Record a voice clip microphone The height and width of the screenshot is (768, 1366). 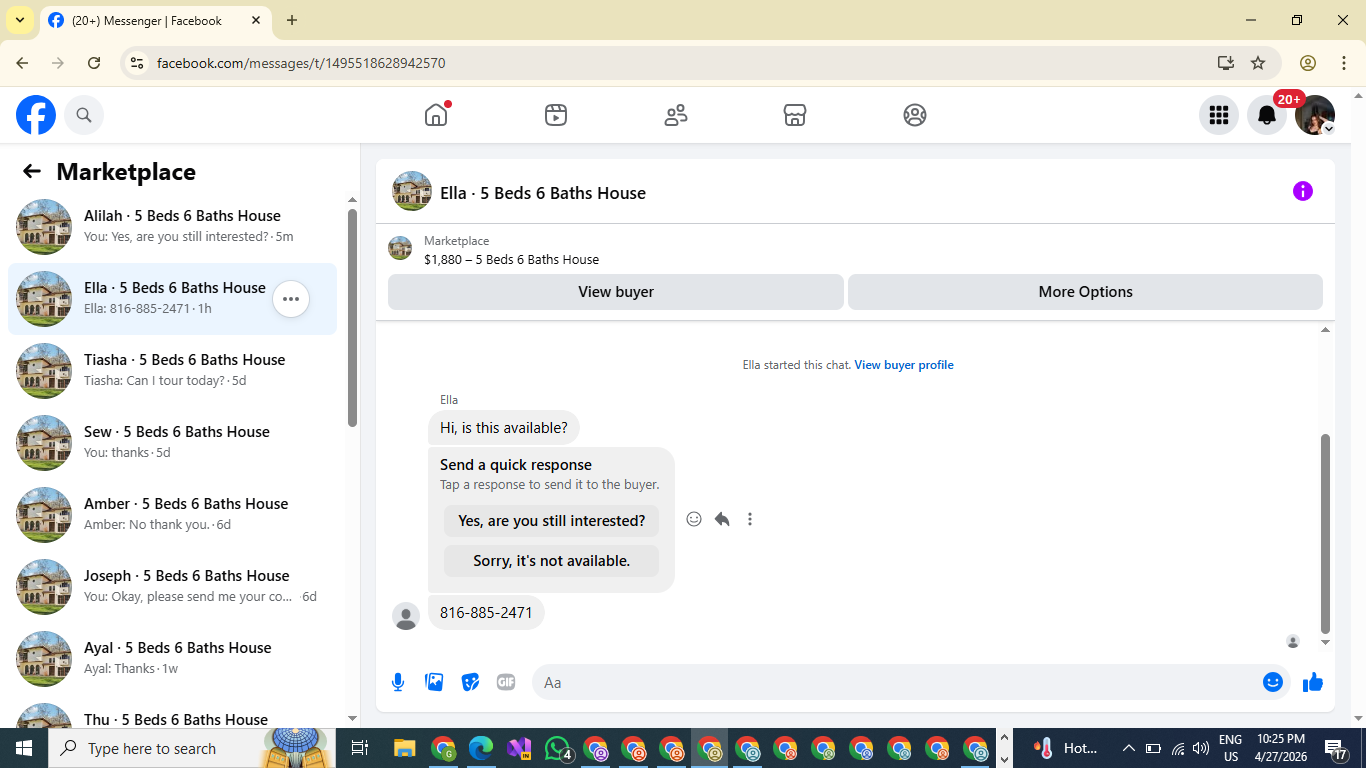(x=398, y=682)
